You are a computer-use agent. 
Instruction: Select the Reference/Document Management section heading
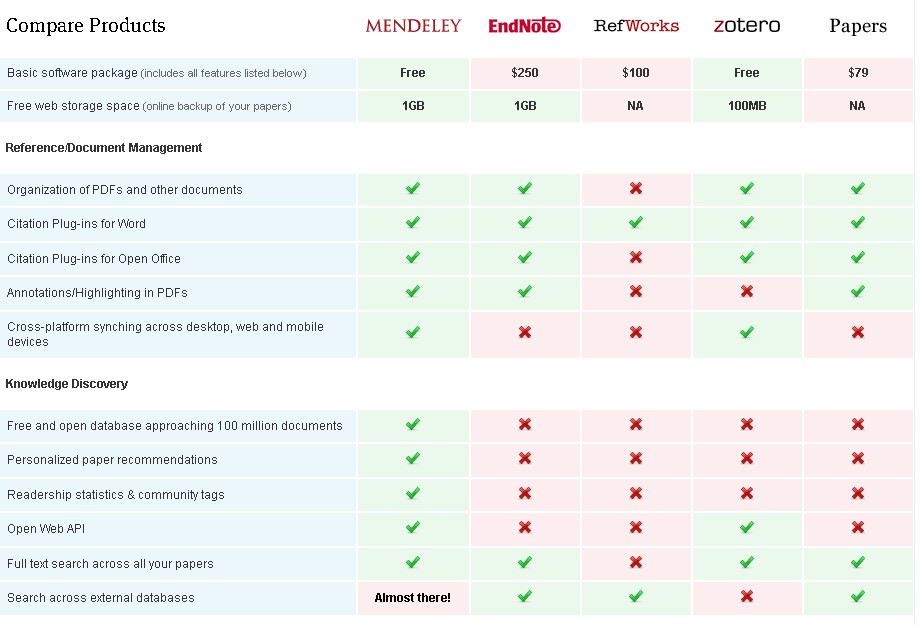click(104, 148)
